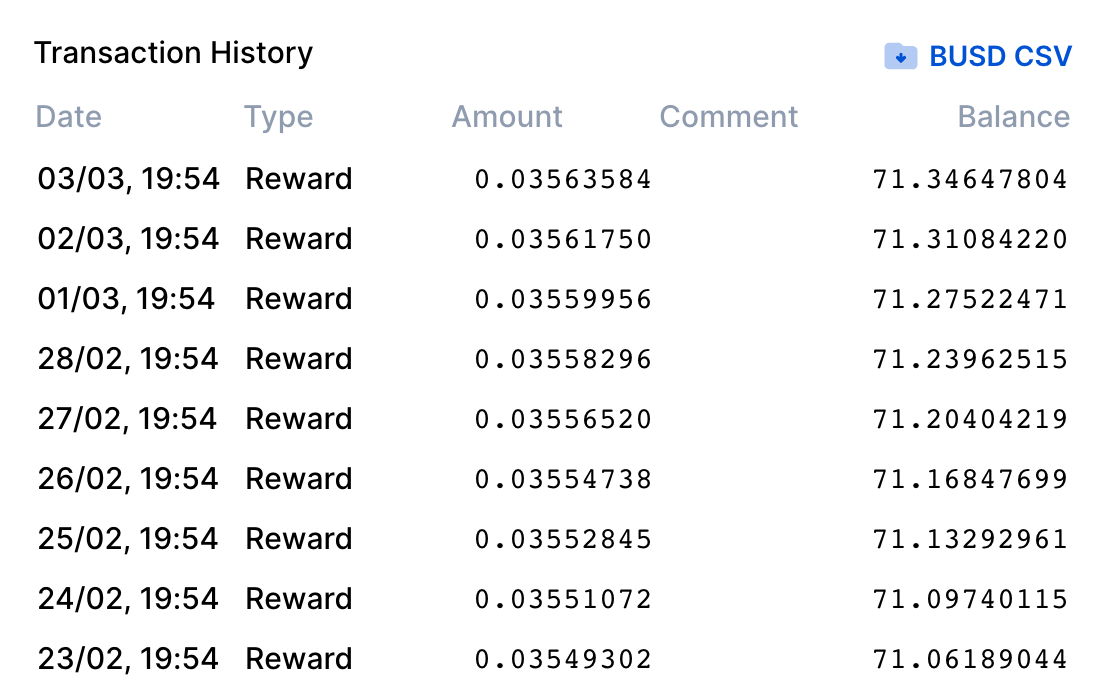Click the balance 71.06189044
1108x686 pixels.
tap(970, 660)
